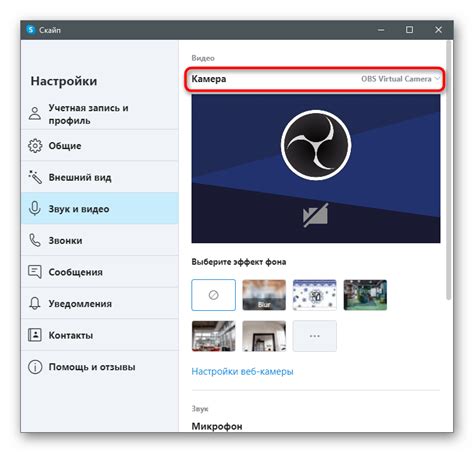Apply the Blur background effect
474x453 pixels.
pos(264,295)
